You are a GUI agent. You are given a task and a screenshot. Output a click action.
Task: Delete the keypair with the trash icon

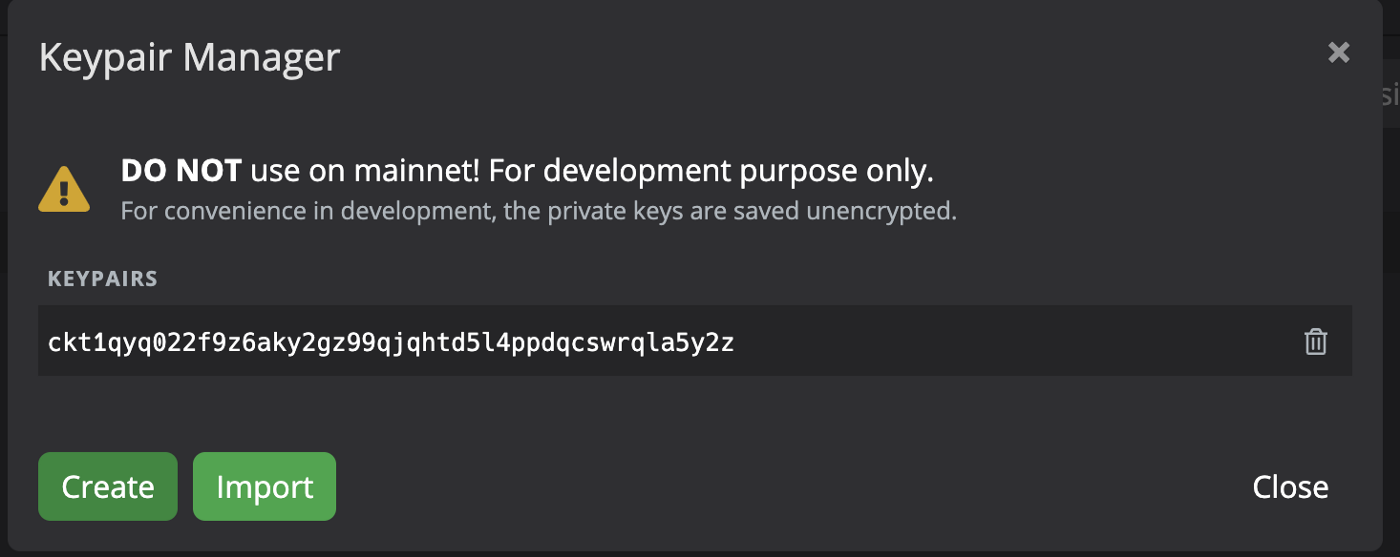tap(1315, 342)
